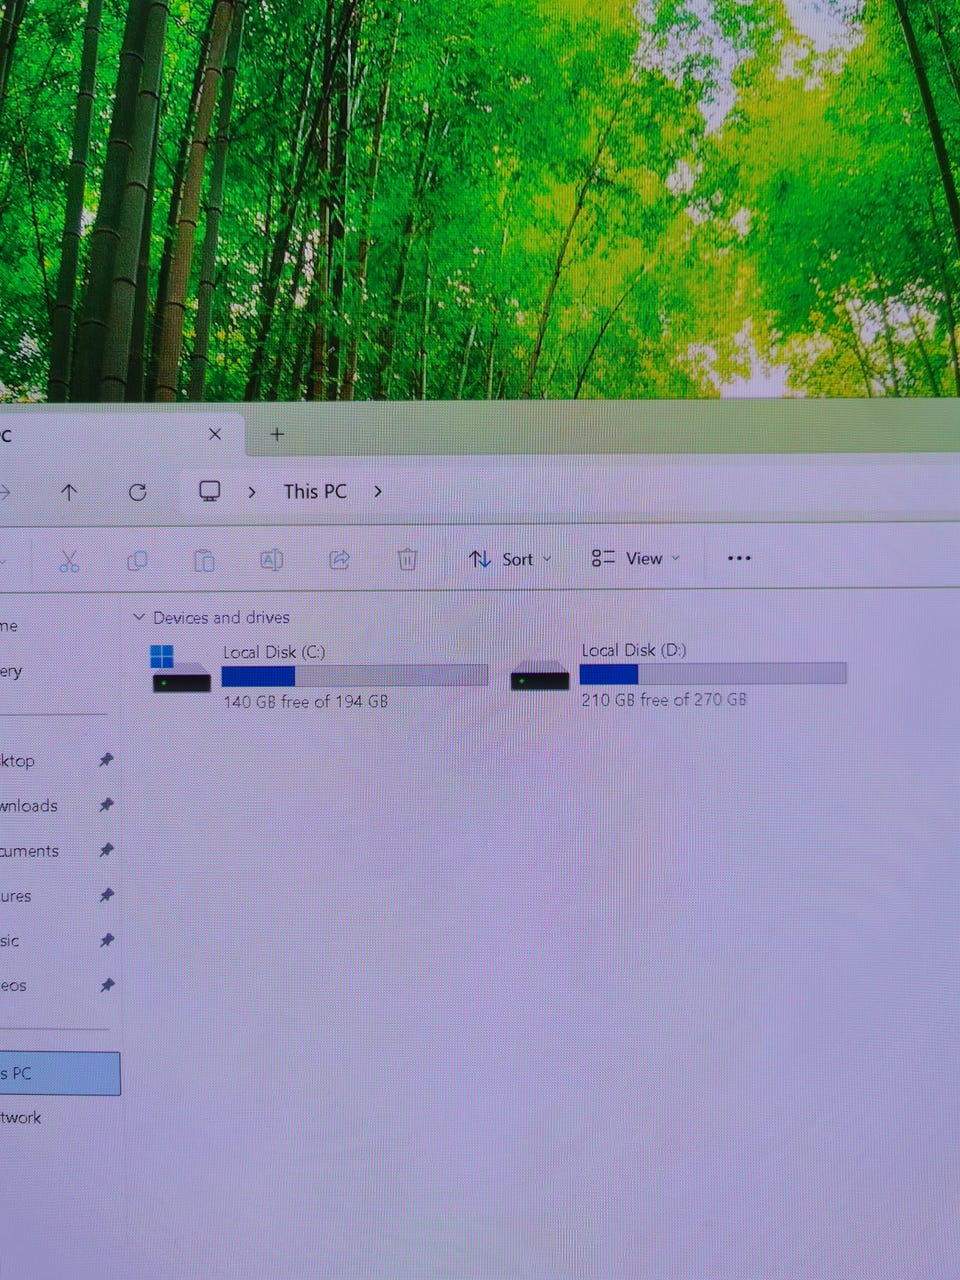
Task: Click the Local Disk (D:) usage bar
Action: [x=713, y=674]
